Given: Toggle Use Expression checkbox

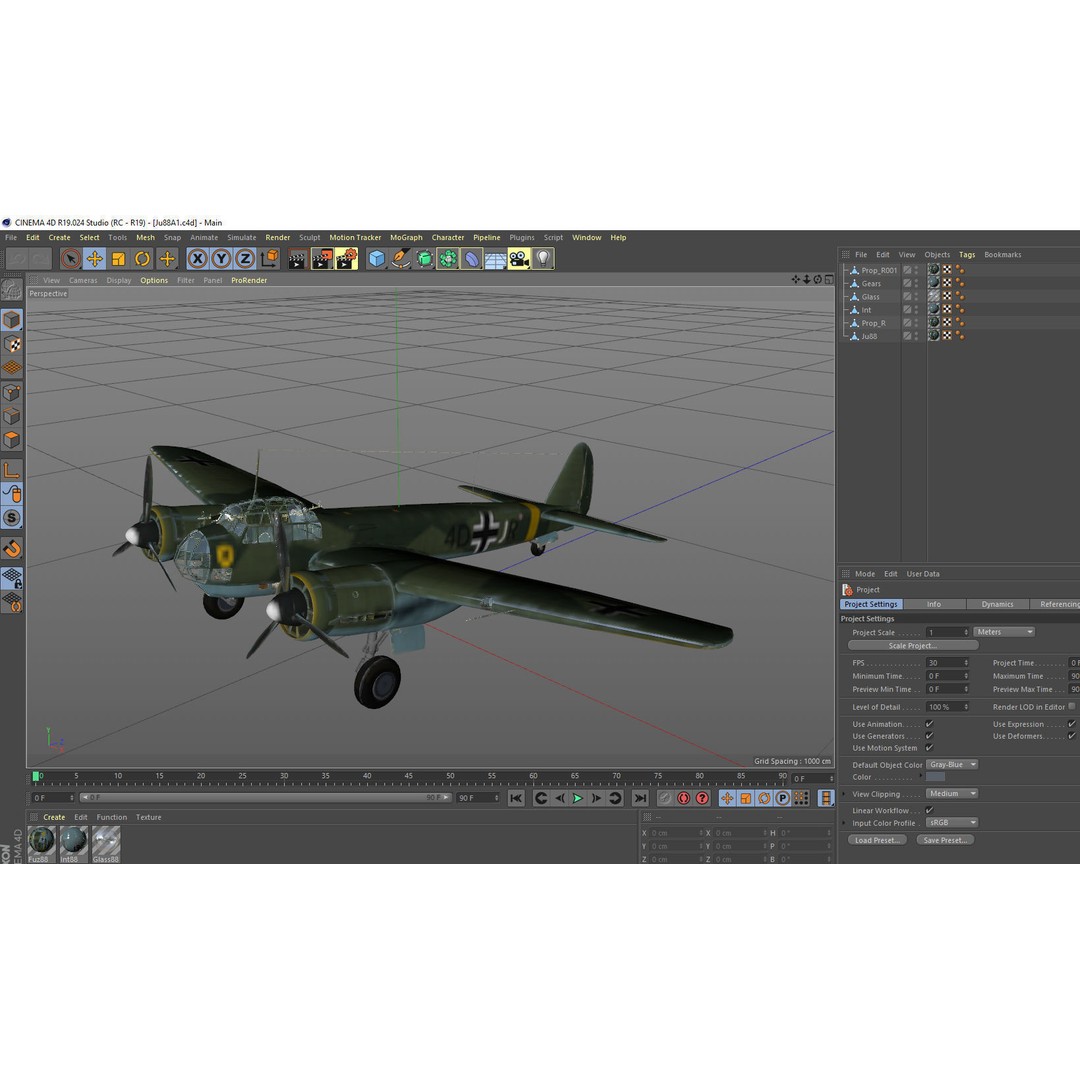Looking at the screenshot, I should pyautogui.click(x=1072, y=724).
